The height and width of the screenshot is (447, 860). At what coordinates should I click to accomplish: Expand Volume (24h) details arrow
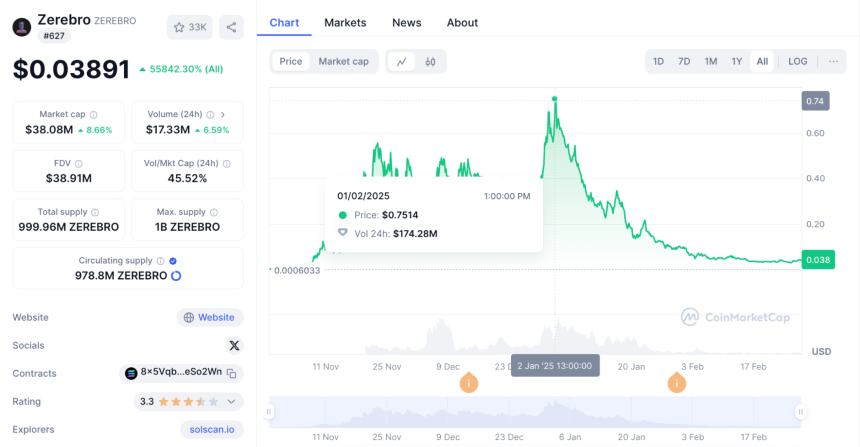223,115
